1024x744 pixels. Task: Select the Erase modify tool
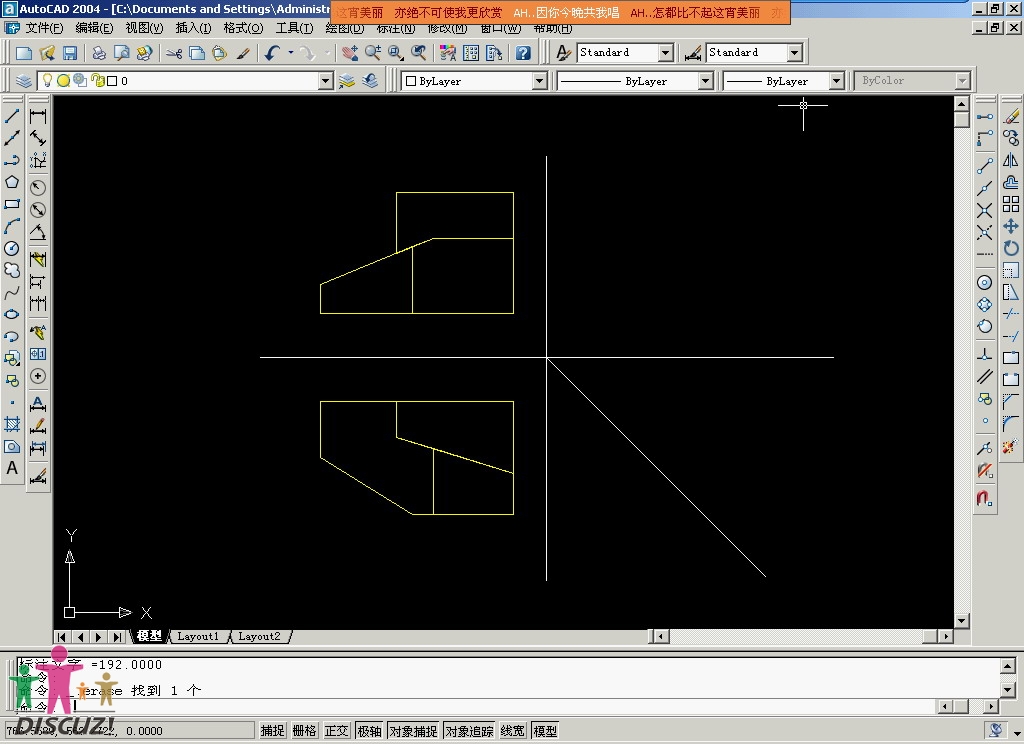point(1011,116)
